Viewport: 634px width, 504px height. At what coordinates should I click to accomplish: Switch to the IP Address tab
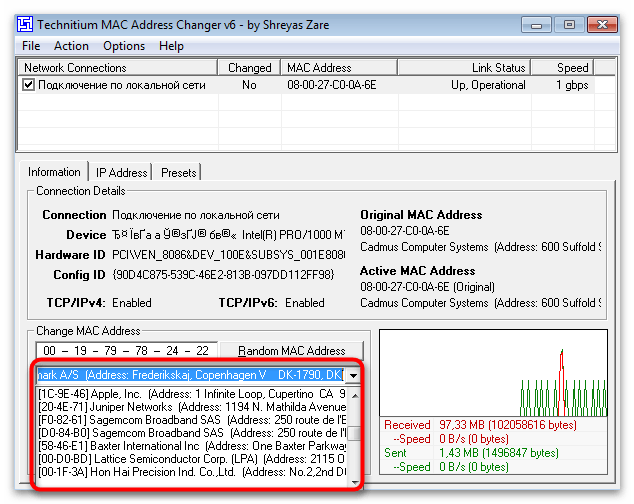click(121, 173)
